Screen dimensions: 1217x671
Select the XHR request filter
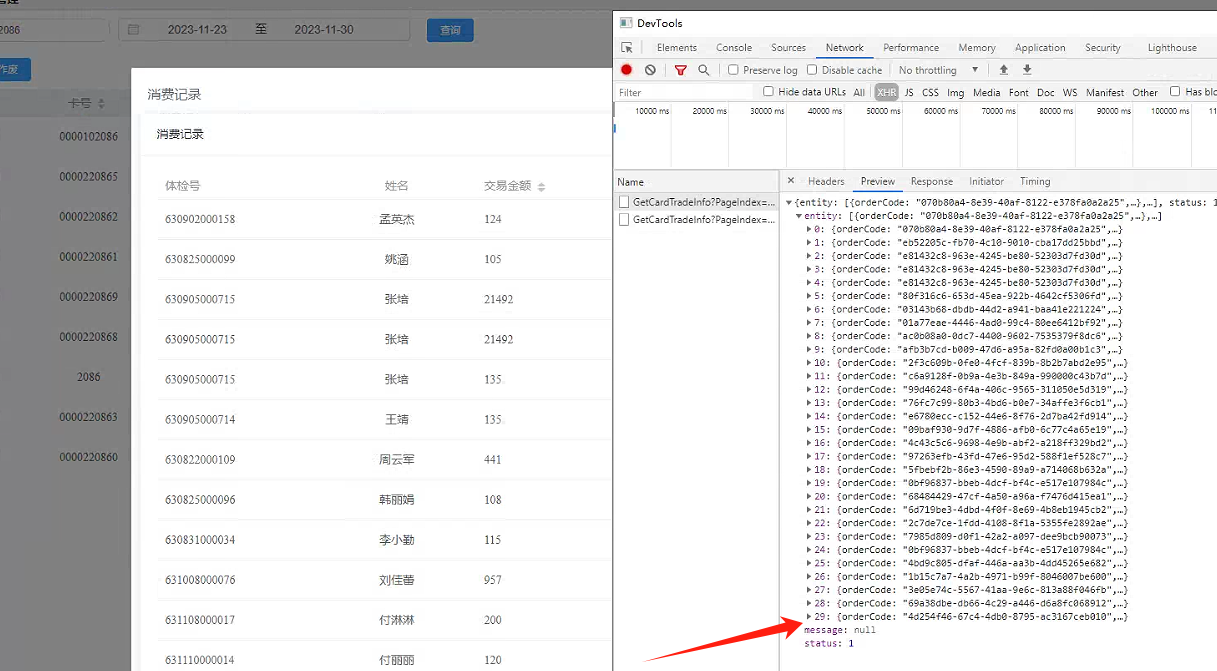tap(886, 92)
